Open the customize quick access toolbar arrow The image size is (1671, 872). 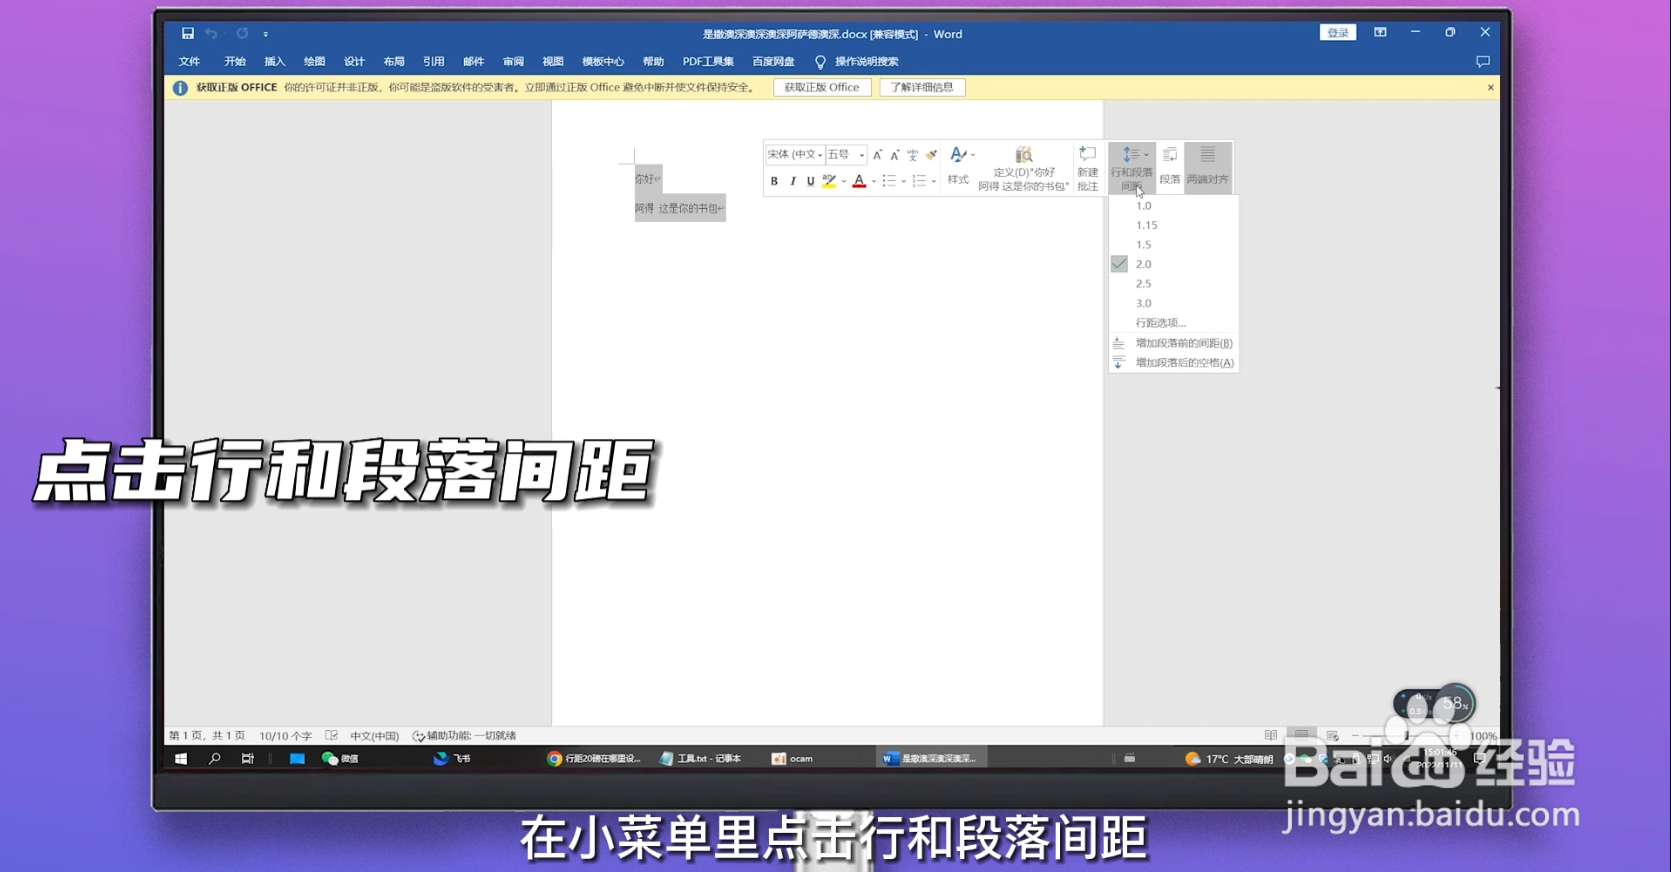[x=266, y=34]
